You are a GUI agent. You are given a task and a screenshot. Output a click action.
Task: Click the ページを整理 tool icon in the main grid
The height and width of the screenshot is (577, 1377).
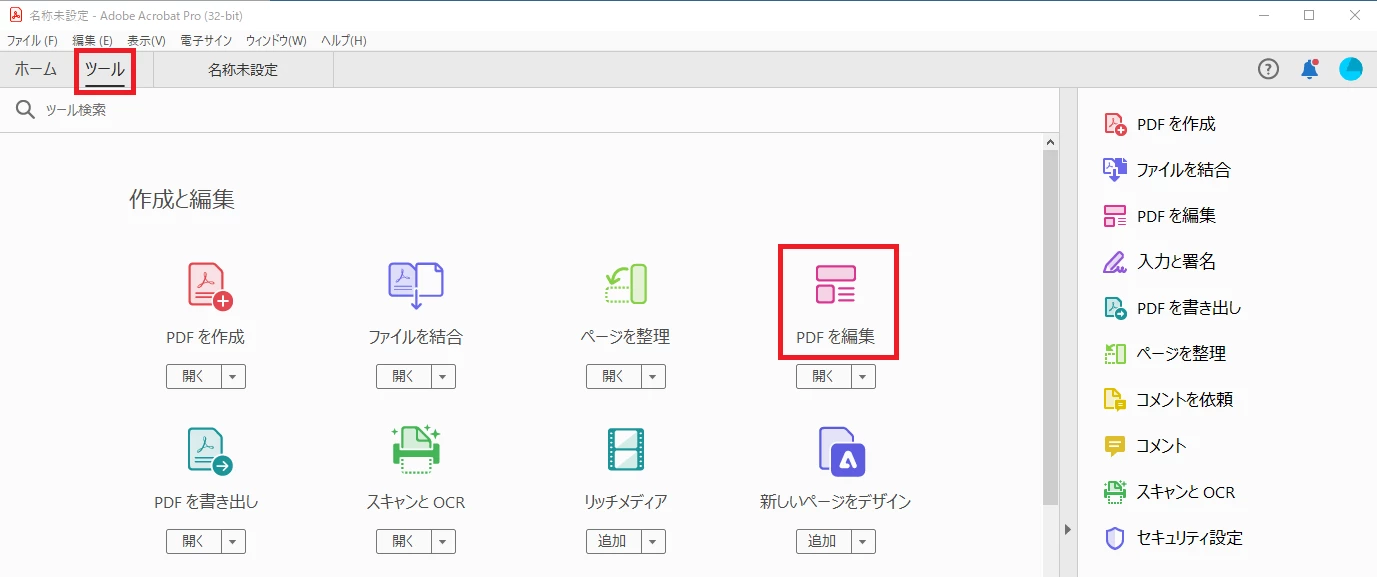pos(626,285)
